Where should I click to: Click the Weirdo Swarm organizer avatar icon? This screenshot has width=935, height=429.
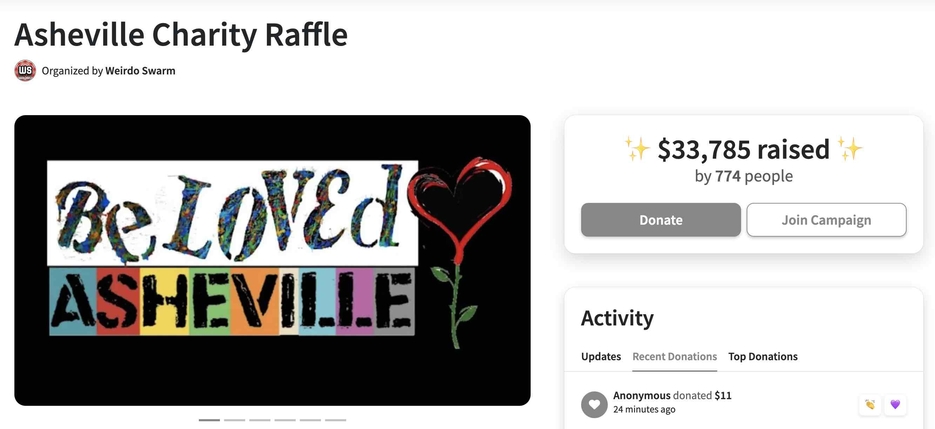click(25, 70)
